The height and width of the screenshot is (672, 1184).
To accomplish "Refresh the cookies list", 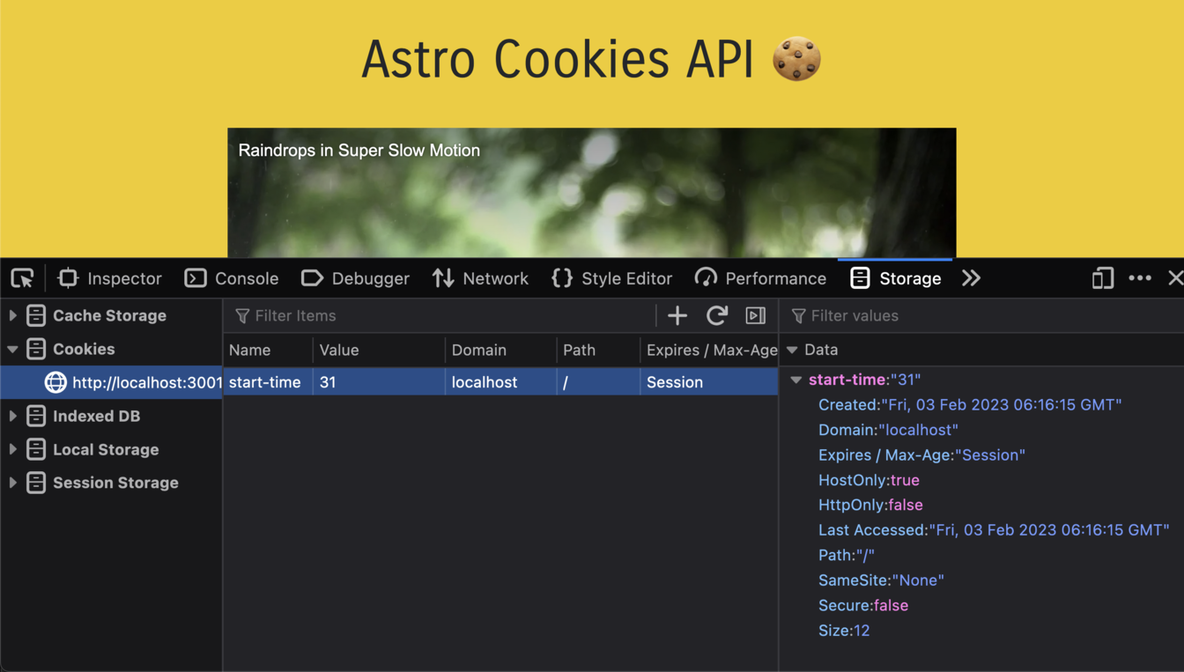I will pos(717,315).
